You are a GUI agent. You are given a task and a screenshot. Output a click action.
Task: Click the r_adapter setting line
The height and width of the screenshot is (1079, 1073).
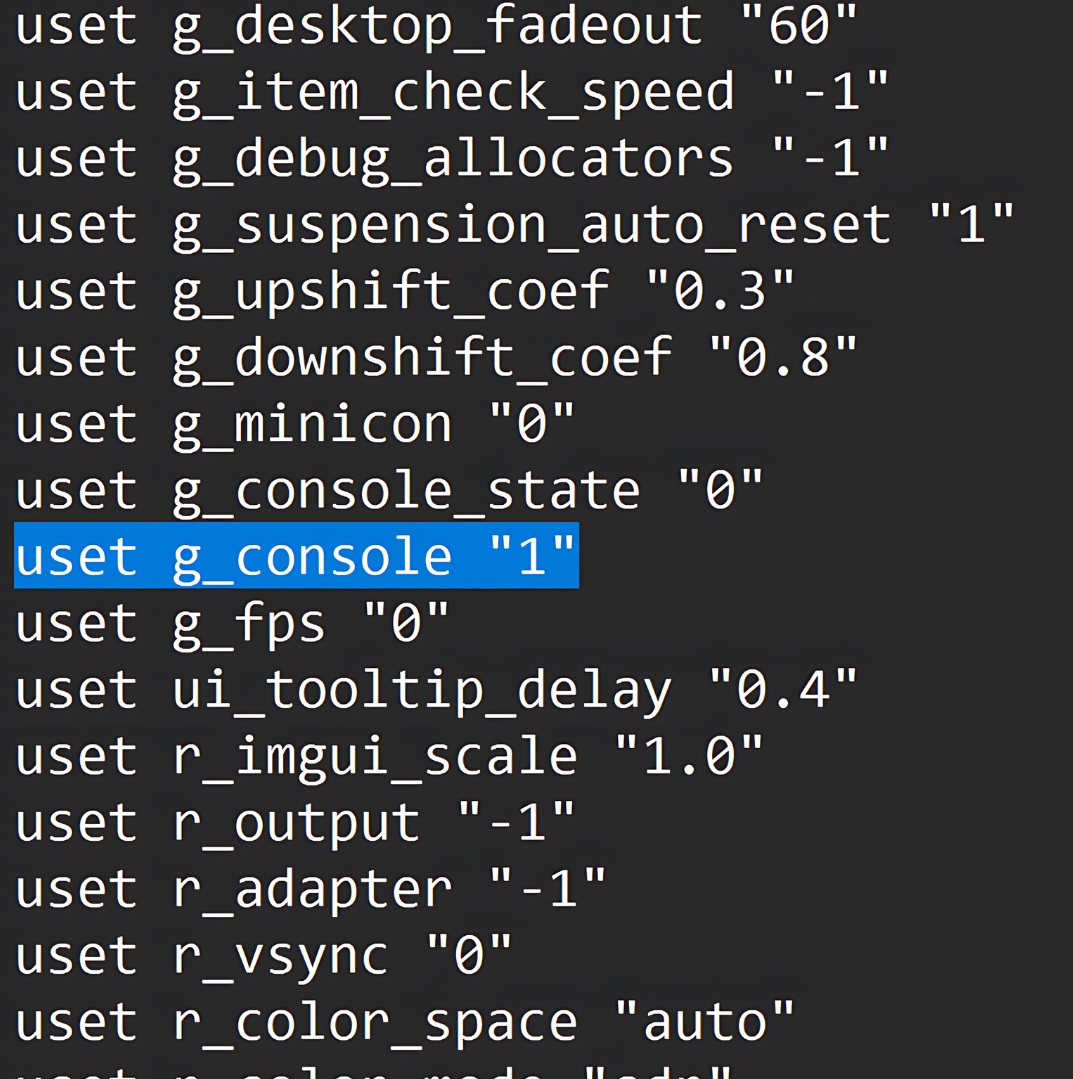310,889
